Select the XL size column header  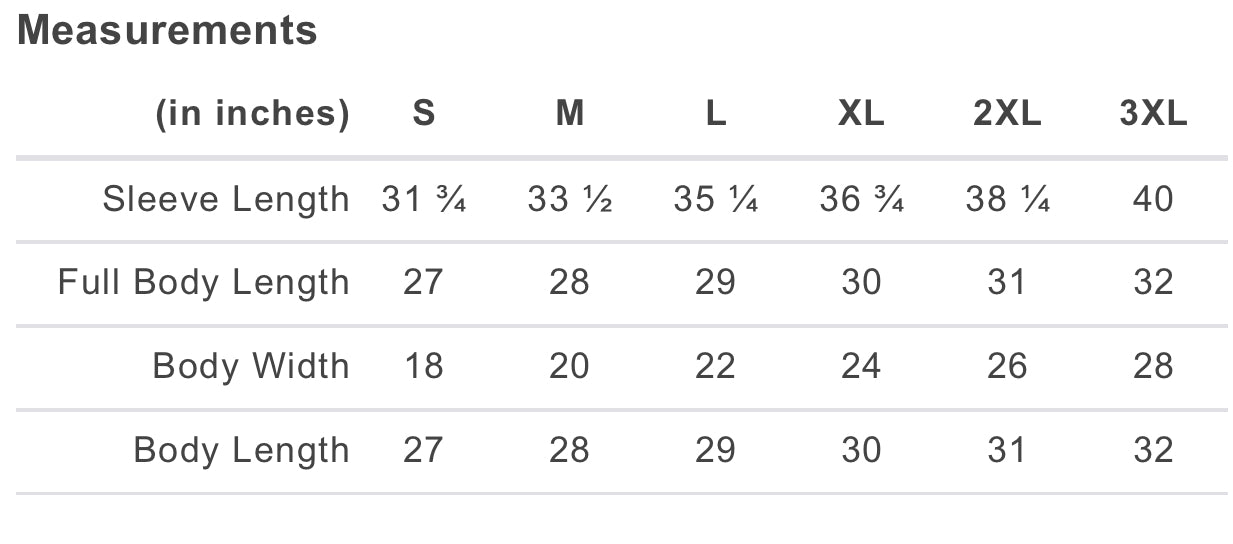coord(861,114)
